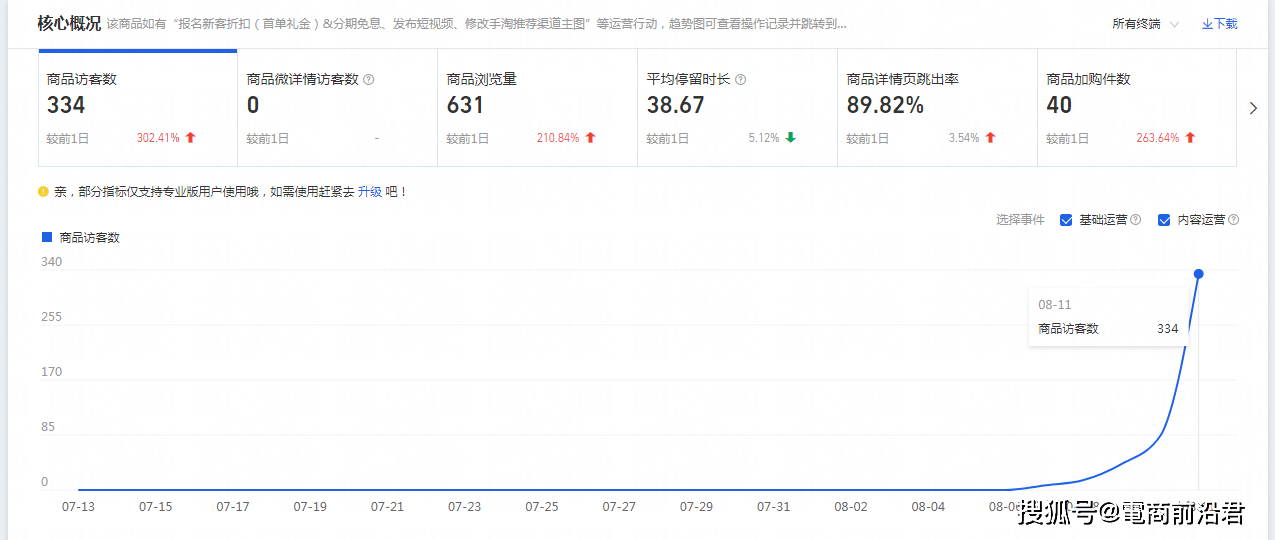Click green down arrow in 平均停留时长 card
The height and width of the screenshot is (540, 1275).
(790, 138)
